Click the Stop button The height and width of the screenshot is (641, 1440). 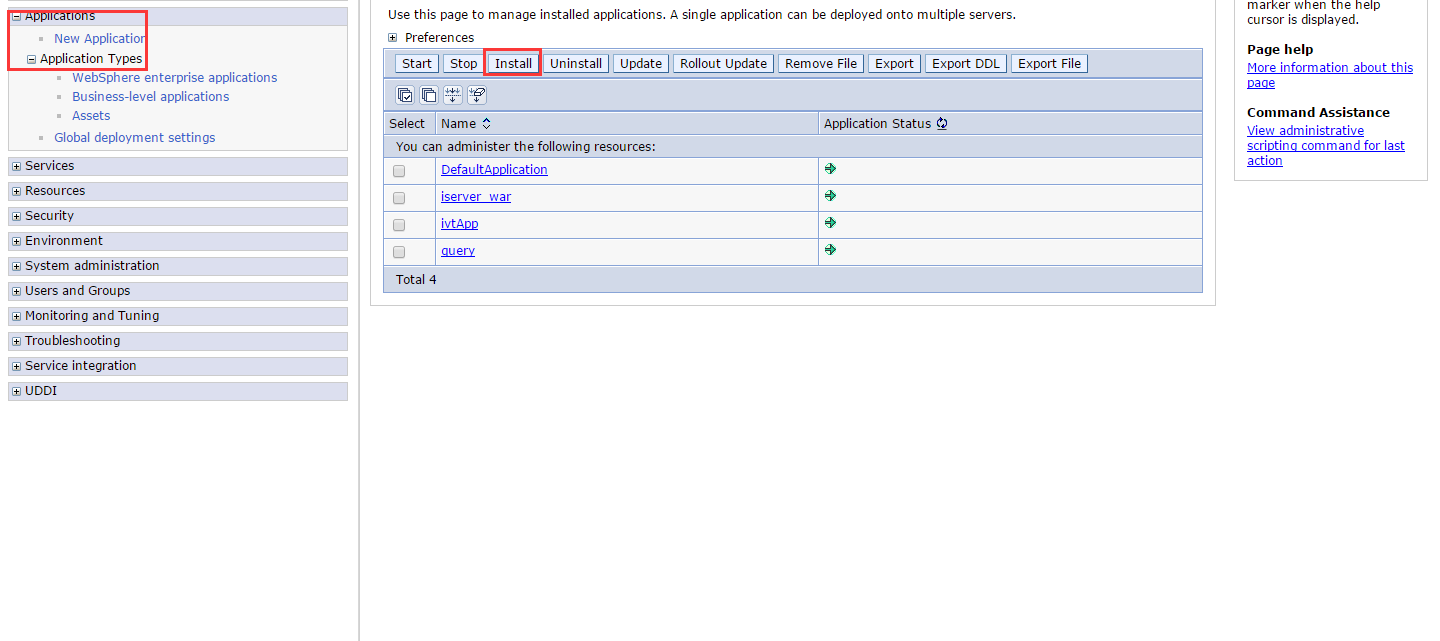point(463,63)
